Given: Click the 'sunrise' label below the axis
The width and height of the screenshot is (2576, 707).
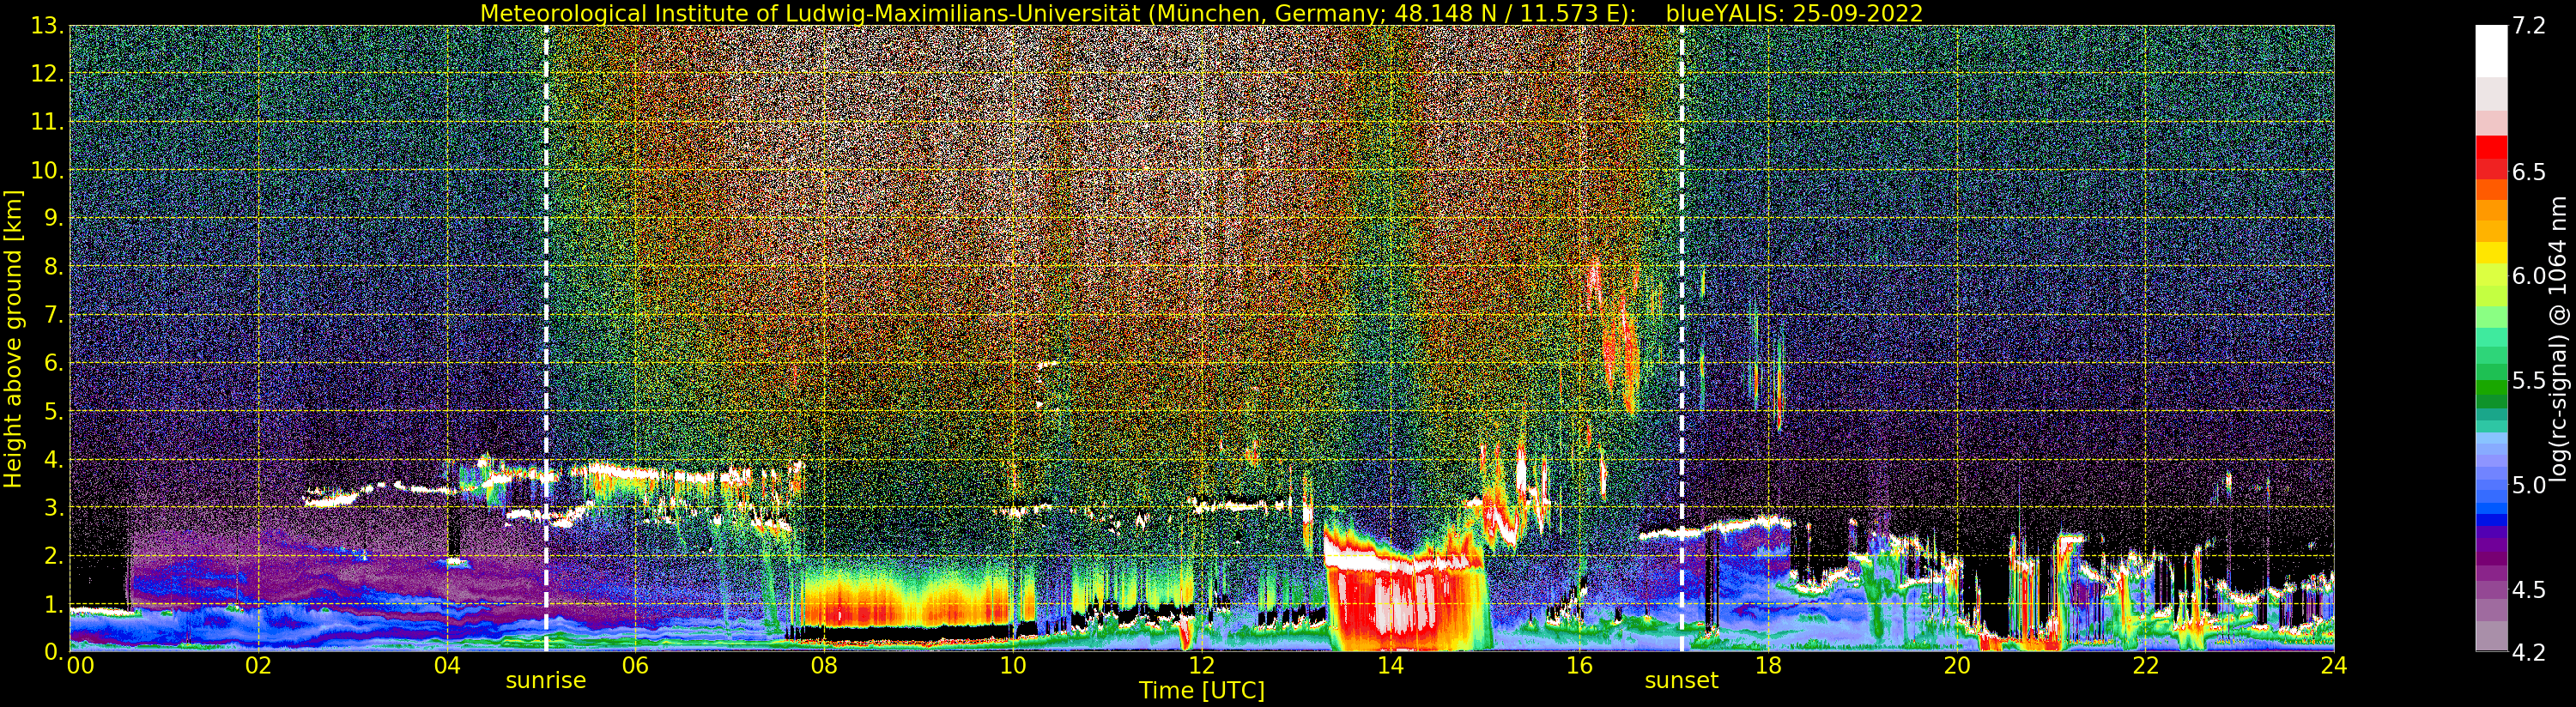Looking at the screenshot, I should click(545, 681).
